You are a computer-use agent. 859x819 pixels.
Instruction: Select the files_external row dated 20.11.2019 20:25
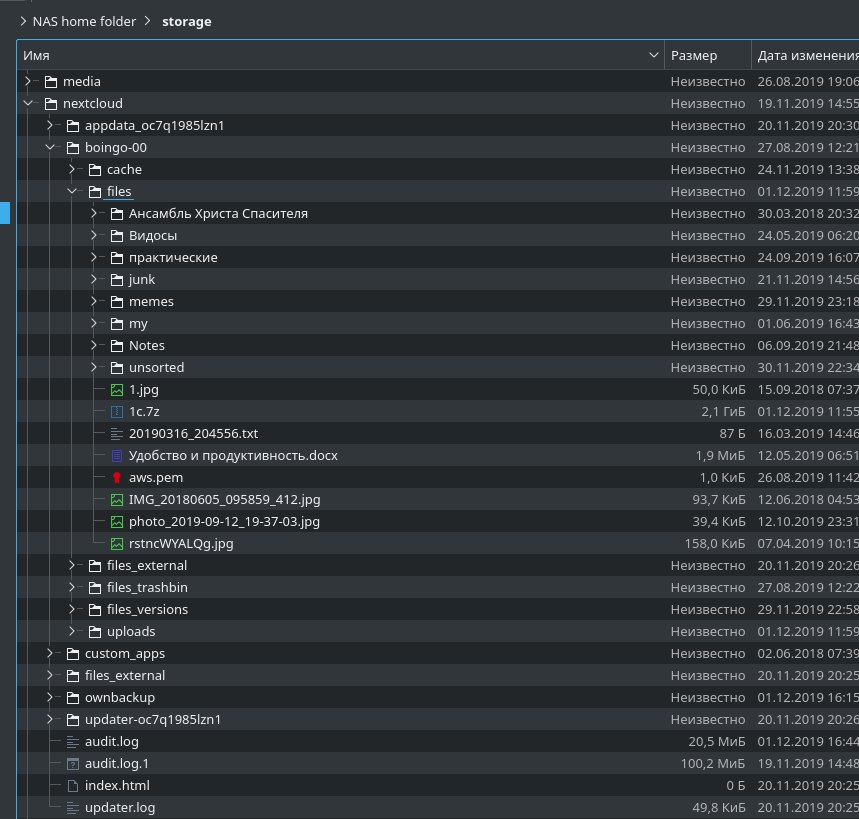pos(438,675)
